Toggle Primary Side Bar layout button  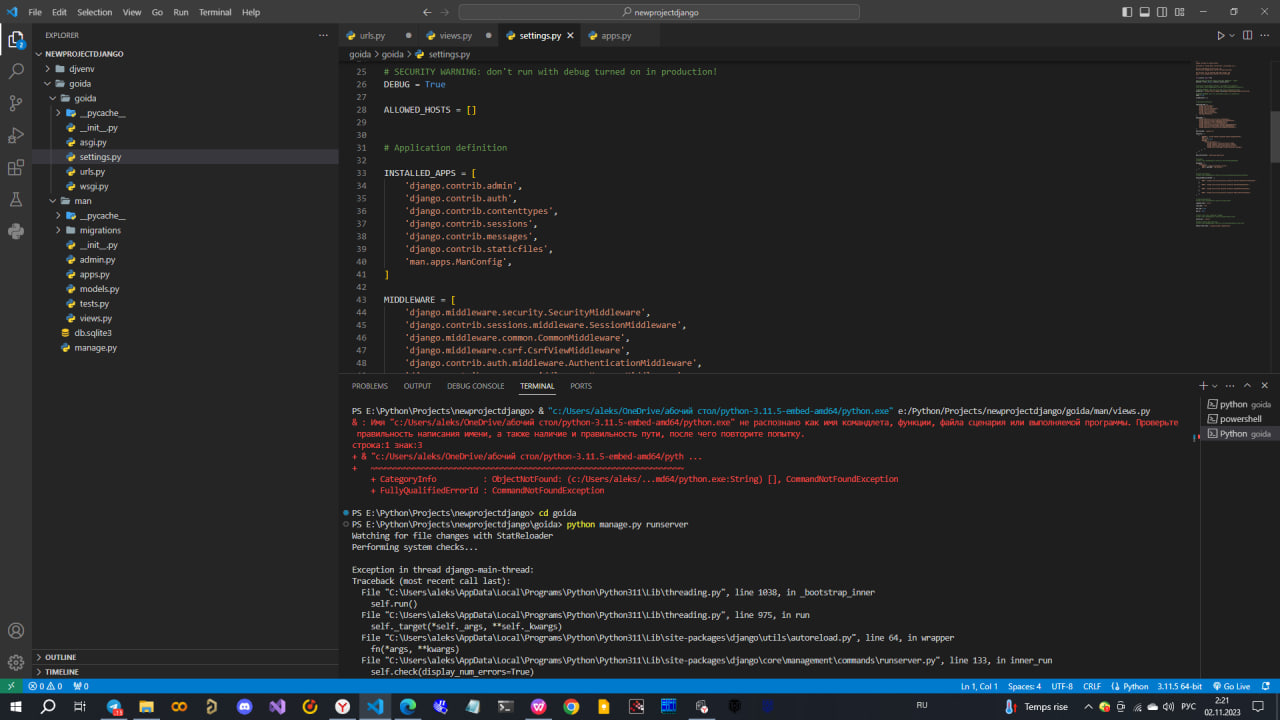click(x=1128, y=12)
